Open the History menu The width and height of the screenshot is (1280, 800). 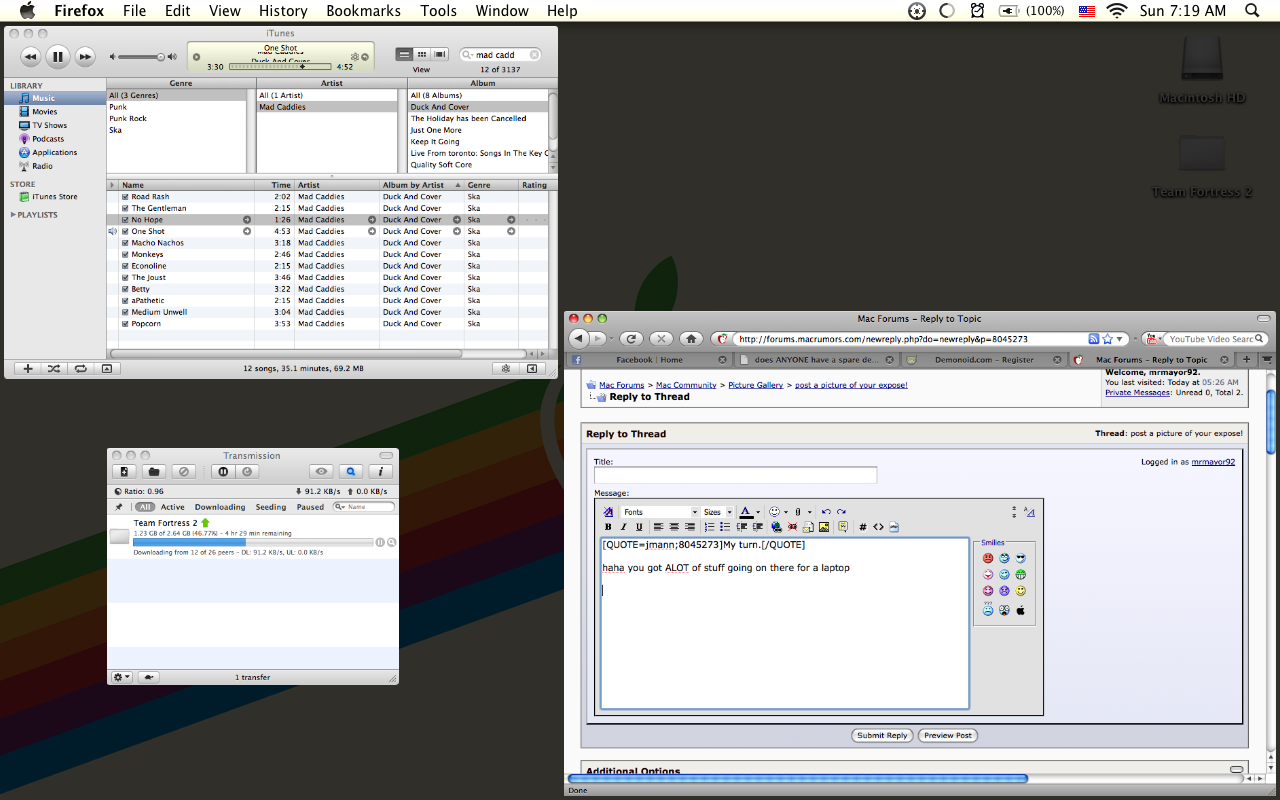coord(283,11)
